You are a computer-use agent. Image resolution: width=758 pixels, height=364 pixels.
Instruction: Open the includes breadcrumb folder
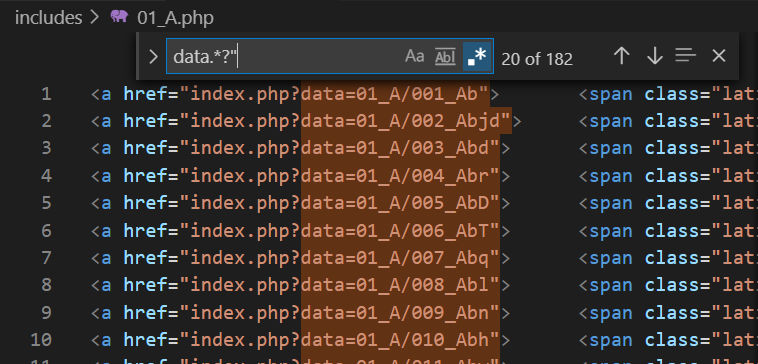pos(48,18)
